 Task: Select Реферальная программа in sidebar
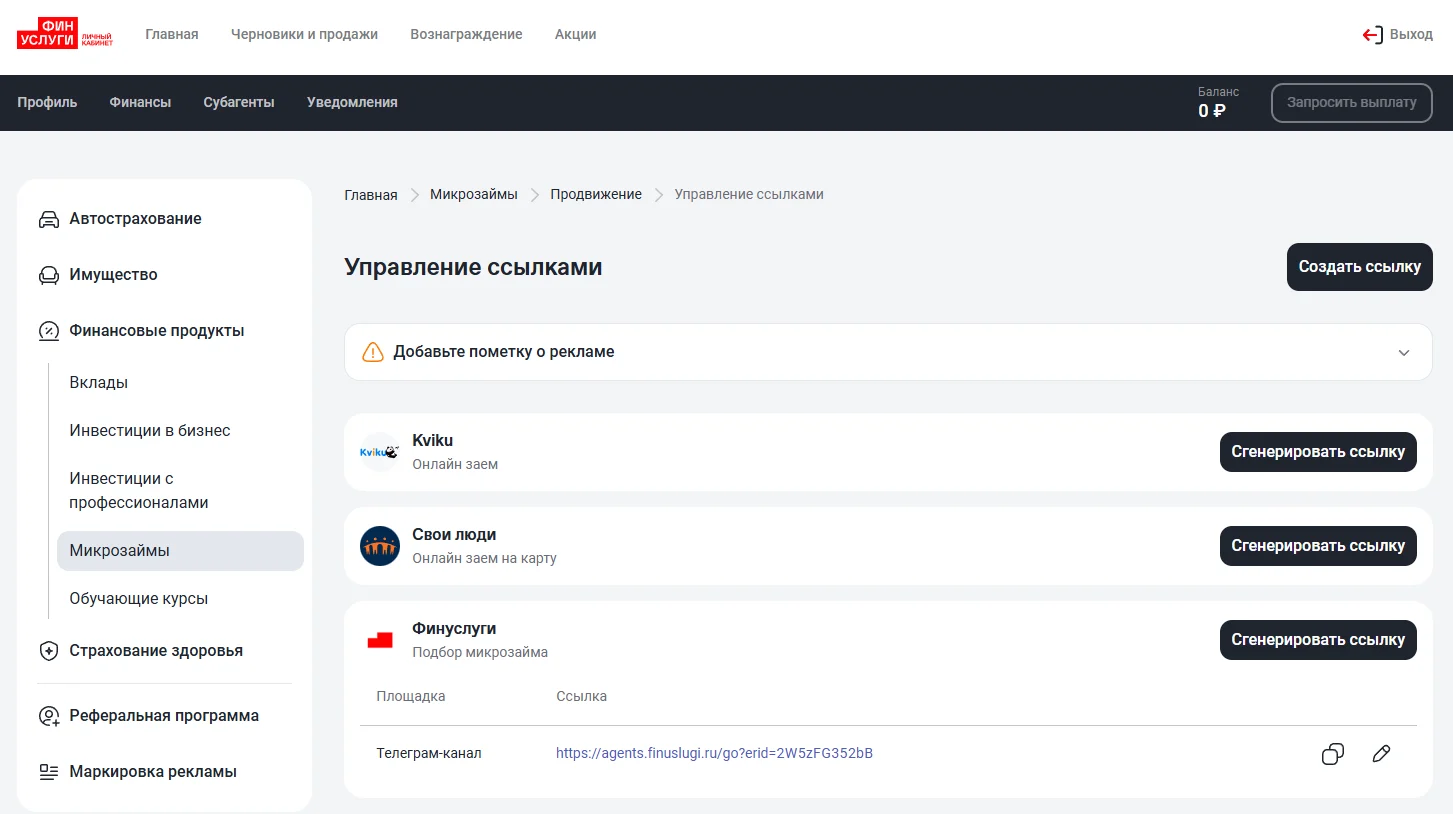[x=165, y=716]
